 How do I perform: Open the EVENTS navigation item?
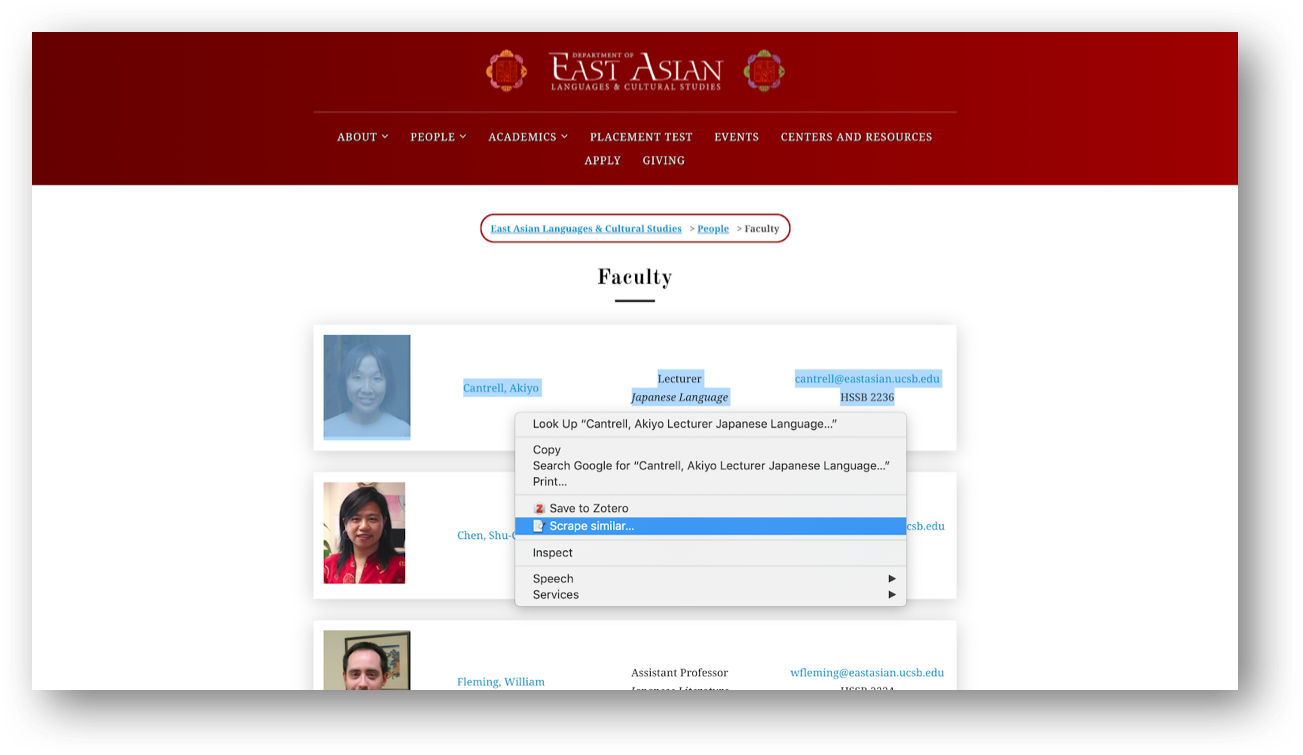click(x=737, y=137)
